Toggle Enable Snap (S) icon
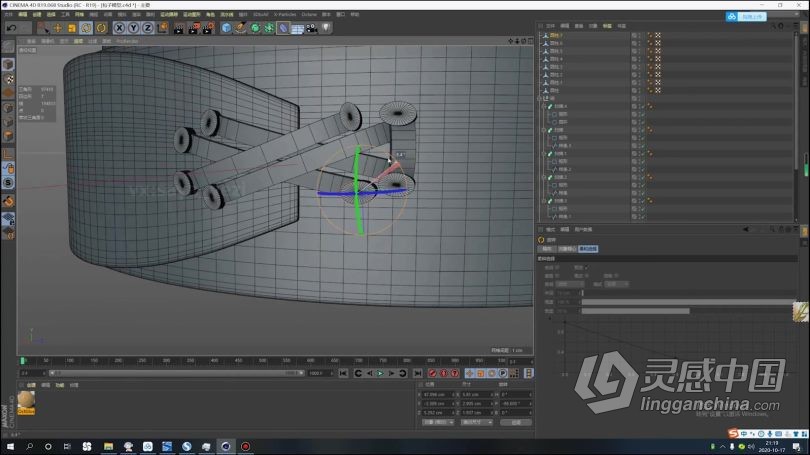The height and width of the screenshot is (455, 810). coord(8,183)
